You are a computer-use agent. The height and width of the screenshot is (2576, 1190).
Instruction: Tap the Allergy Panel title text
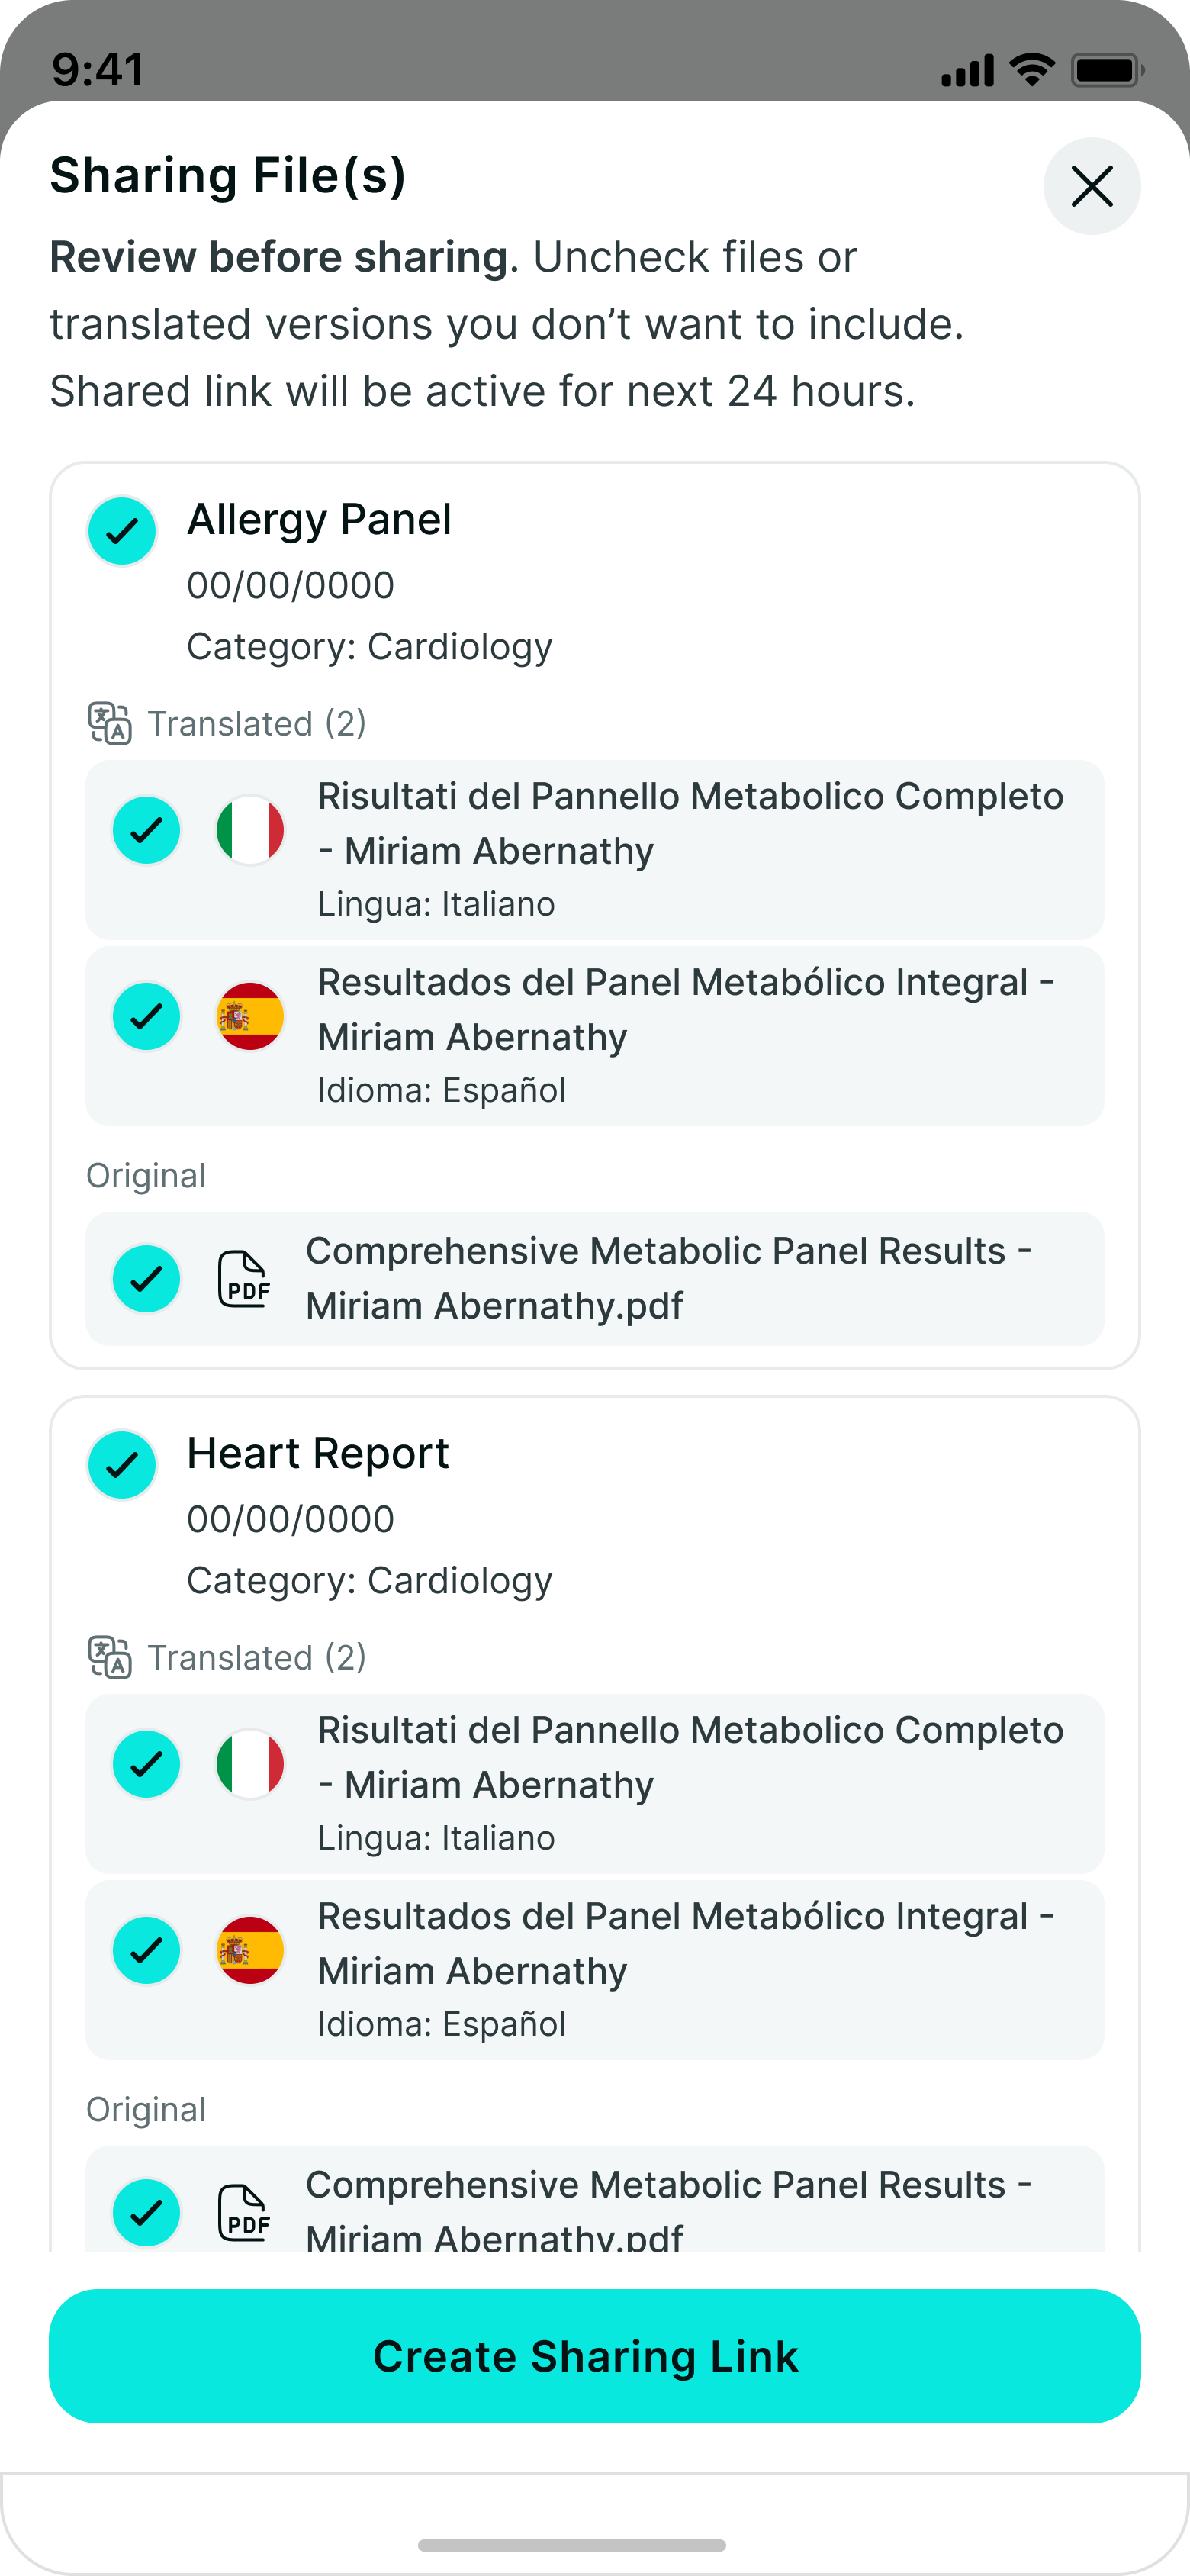[319, 519]
